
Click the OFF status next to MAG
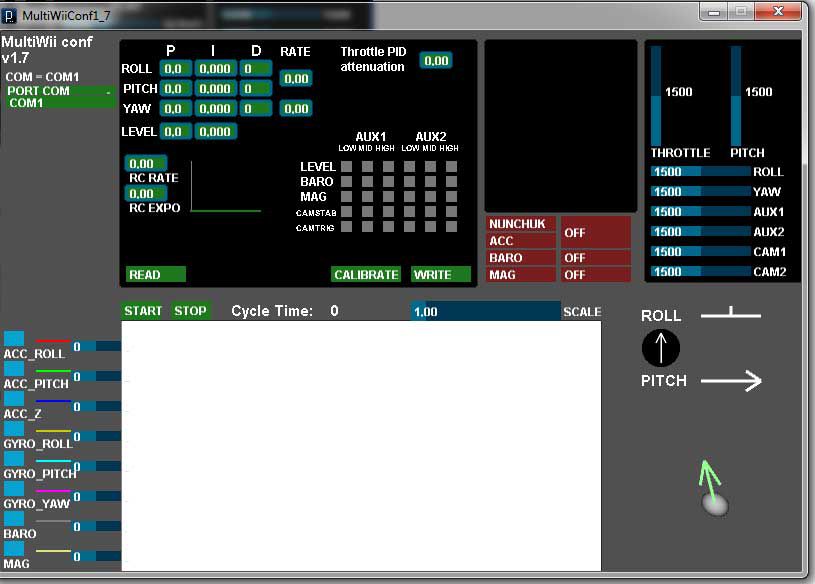(596, 274)
